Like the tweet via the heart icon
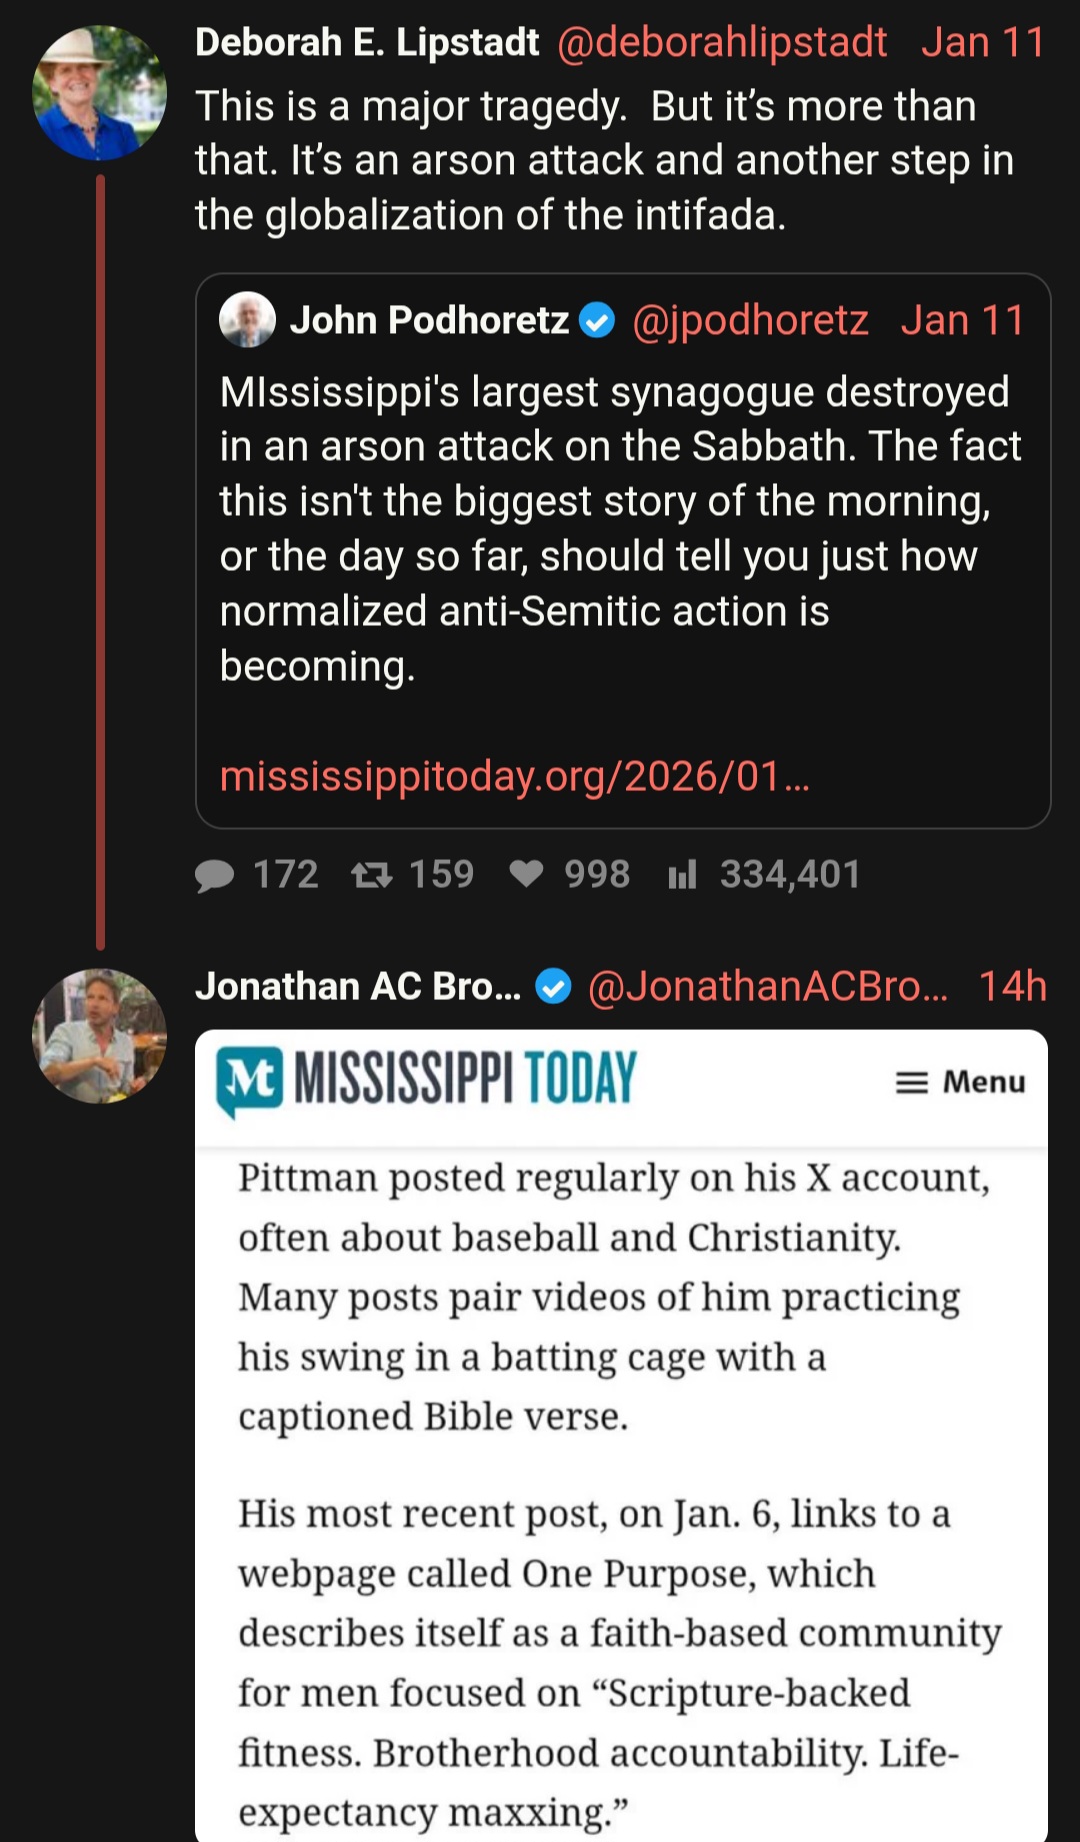The width and height of the screenshot is (1080, 1842). pyautogui.click(x=526, y=874)
